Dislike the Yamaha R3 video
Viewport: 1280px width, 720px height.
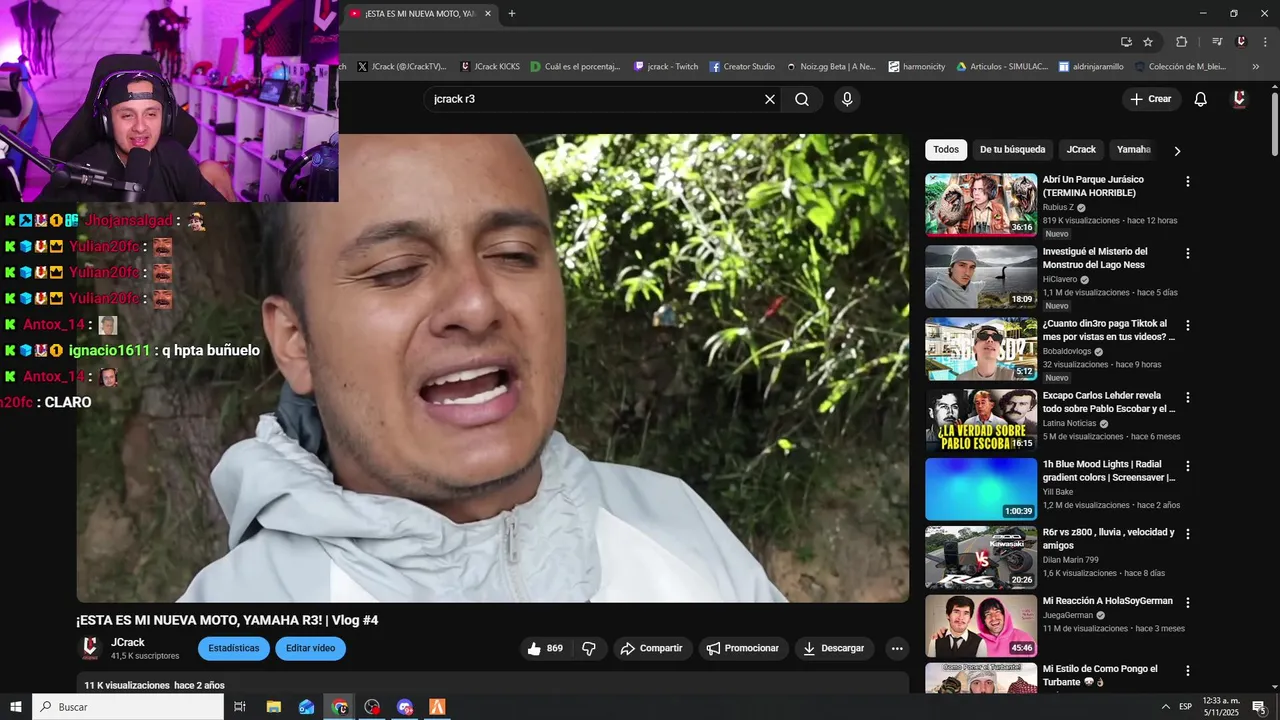589,648
